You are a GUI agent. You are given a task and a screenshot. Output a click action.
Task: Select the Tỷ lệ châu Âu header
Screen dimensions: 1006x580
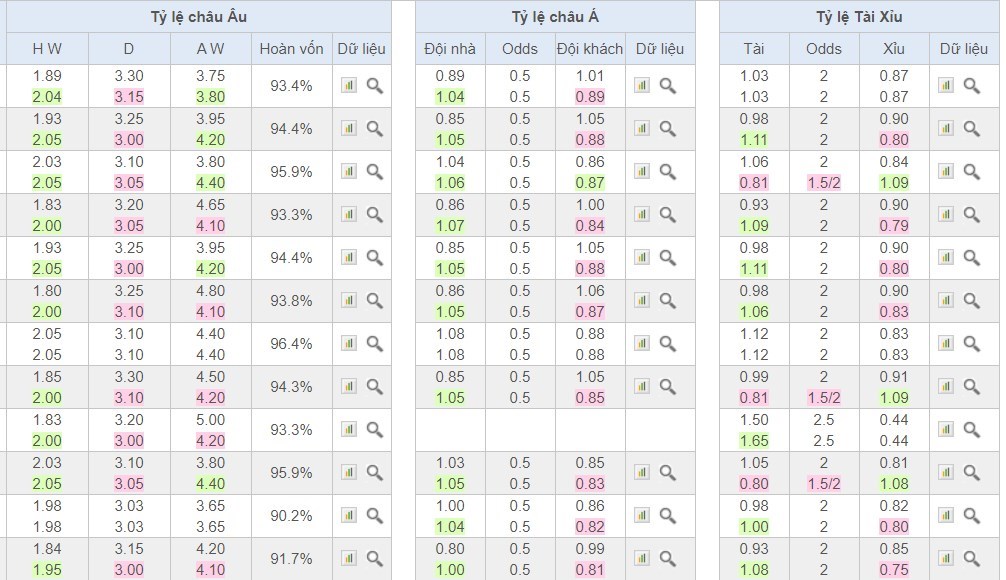[x=199, y=17]
